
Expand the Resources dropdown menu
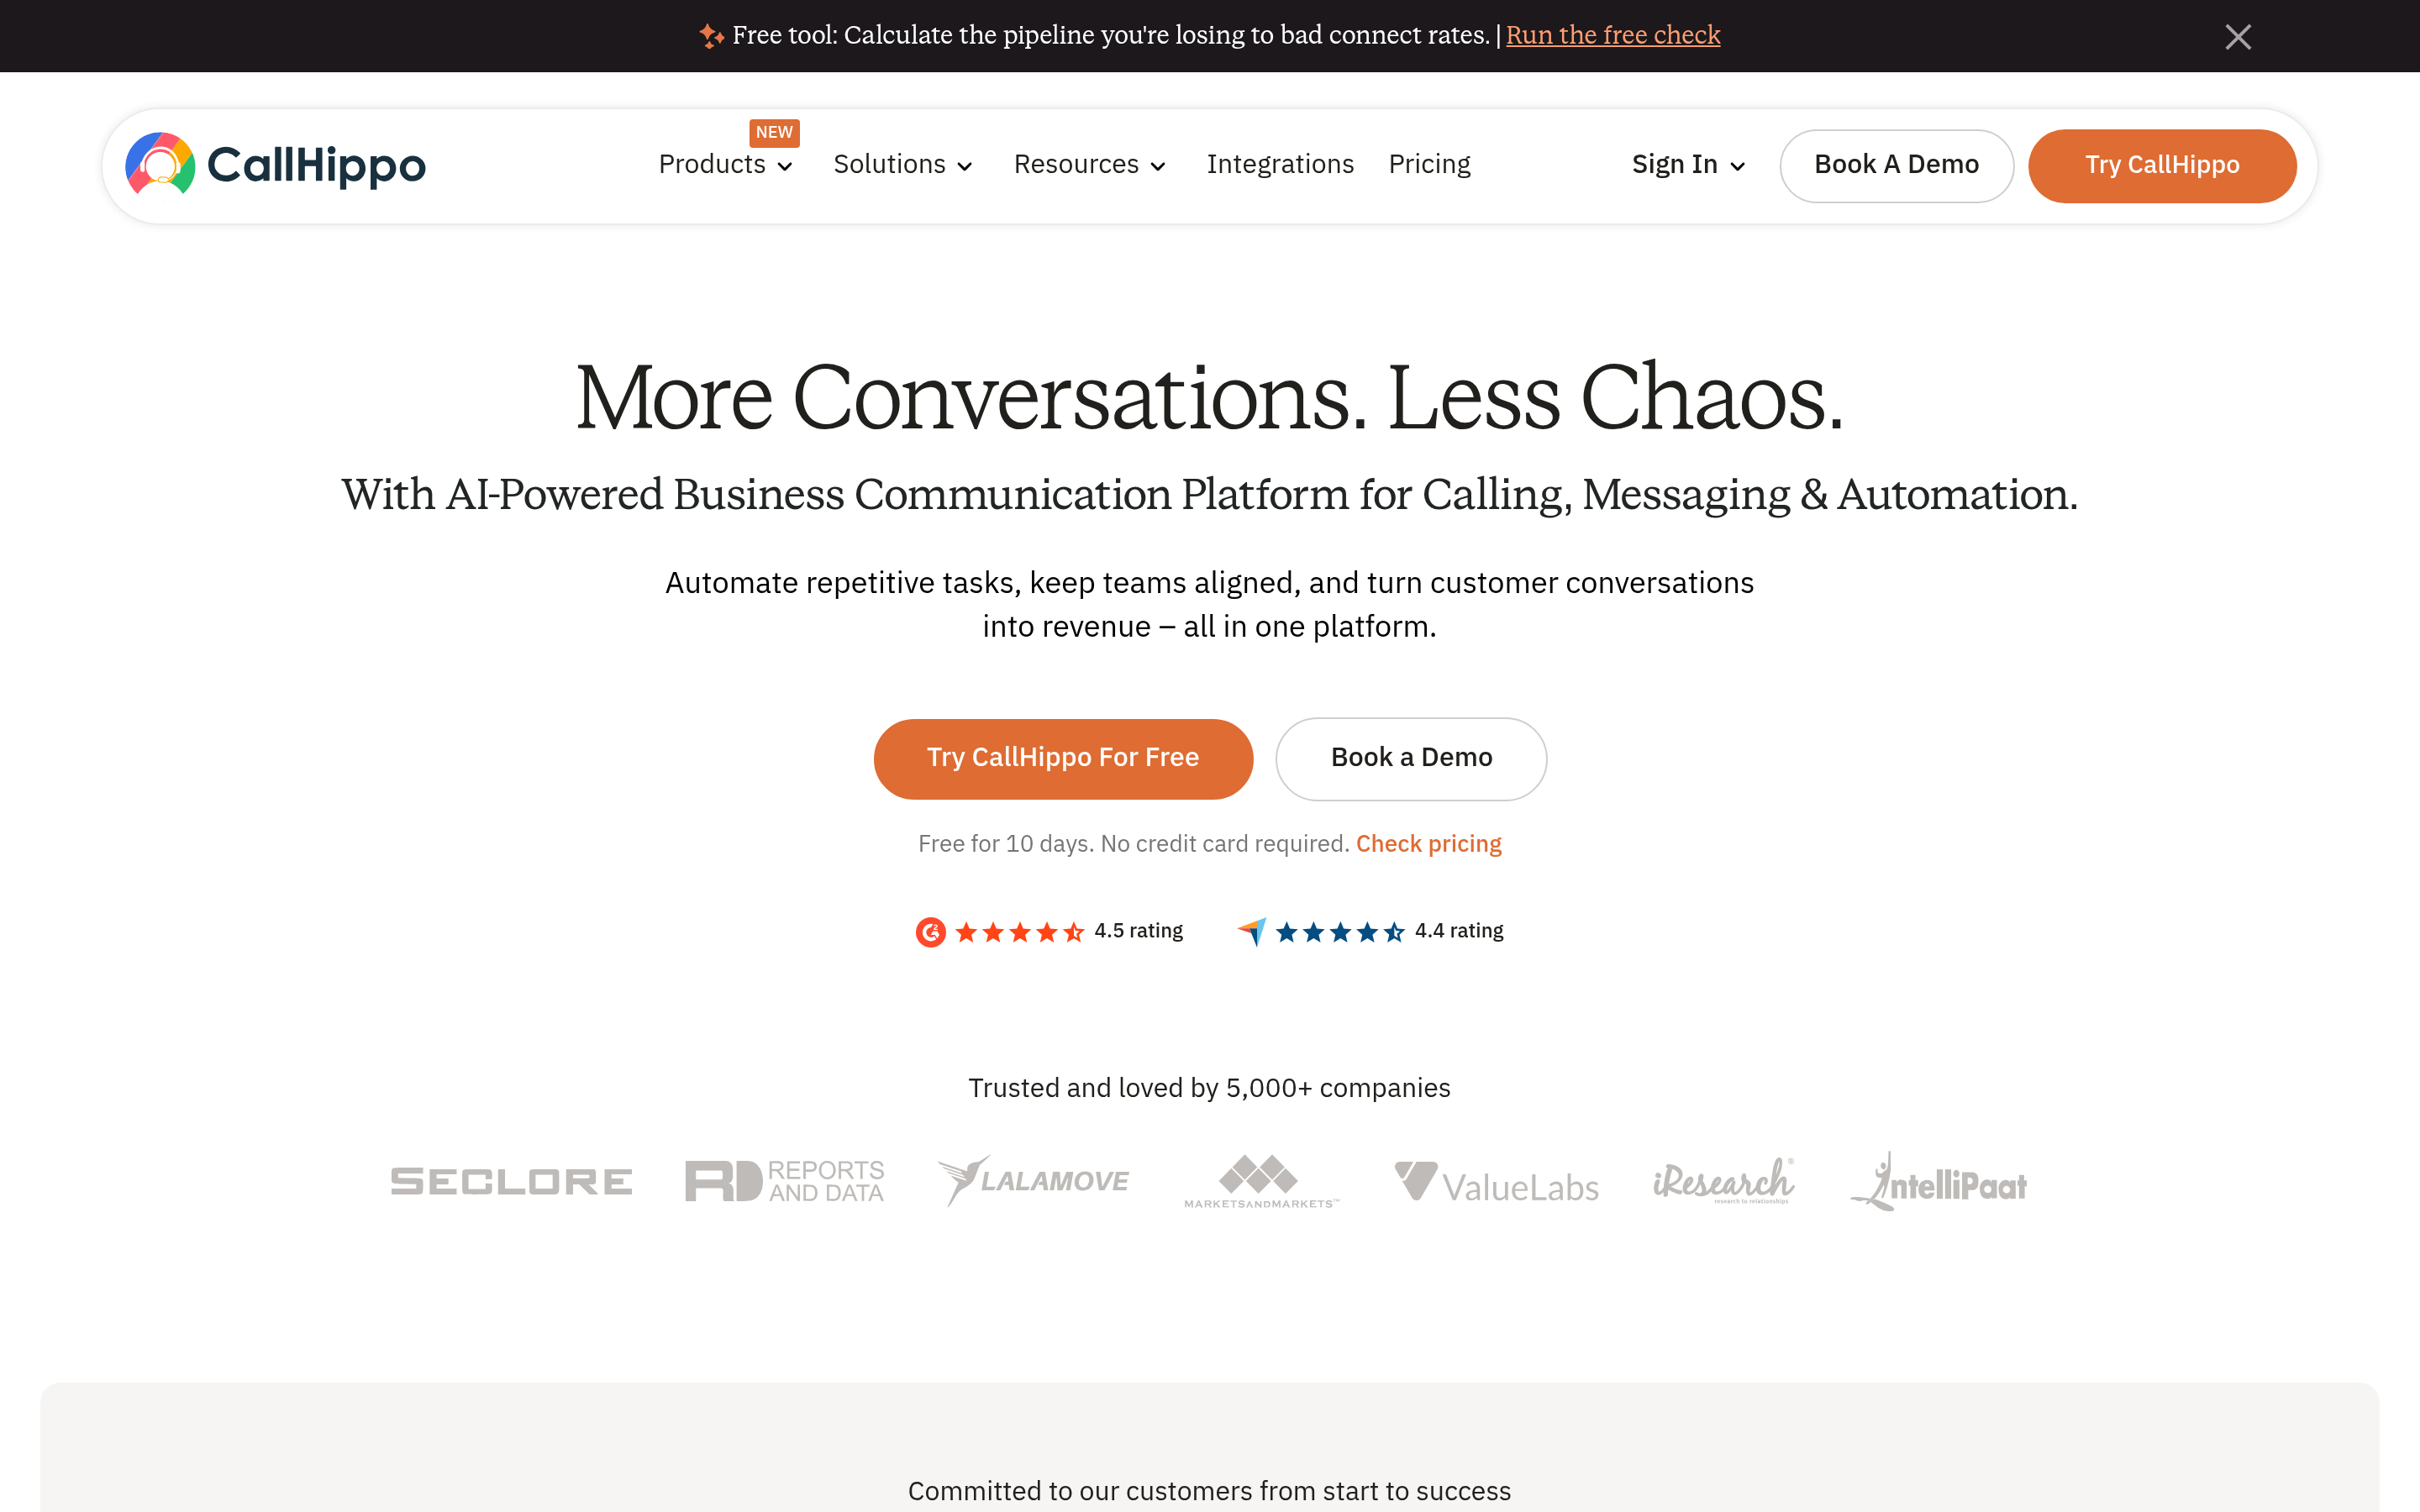click(x=1090, y=165)
